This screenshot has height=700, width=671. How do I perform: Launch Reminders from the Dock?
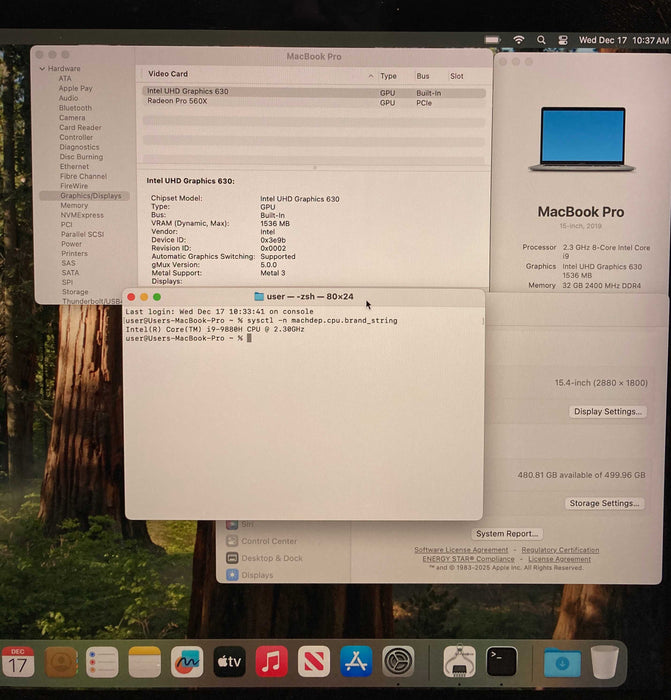[102, 662]
